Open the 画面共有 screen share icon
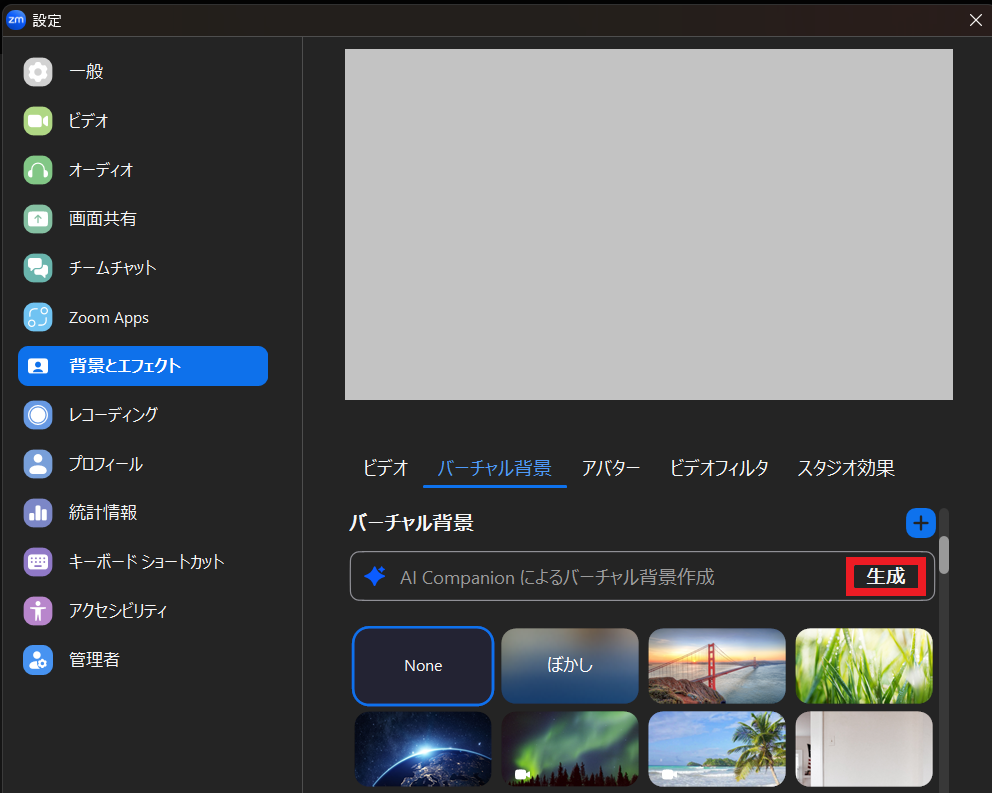This screenshot has width=992, height=793. (38, 219)
